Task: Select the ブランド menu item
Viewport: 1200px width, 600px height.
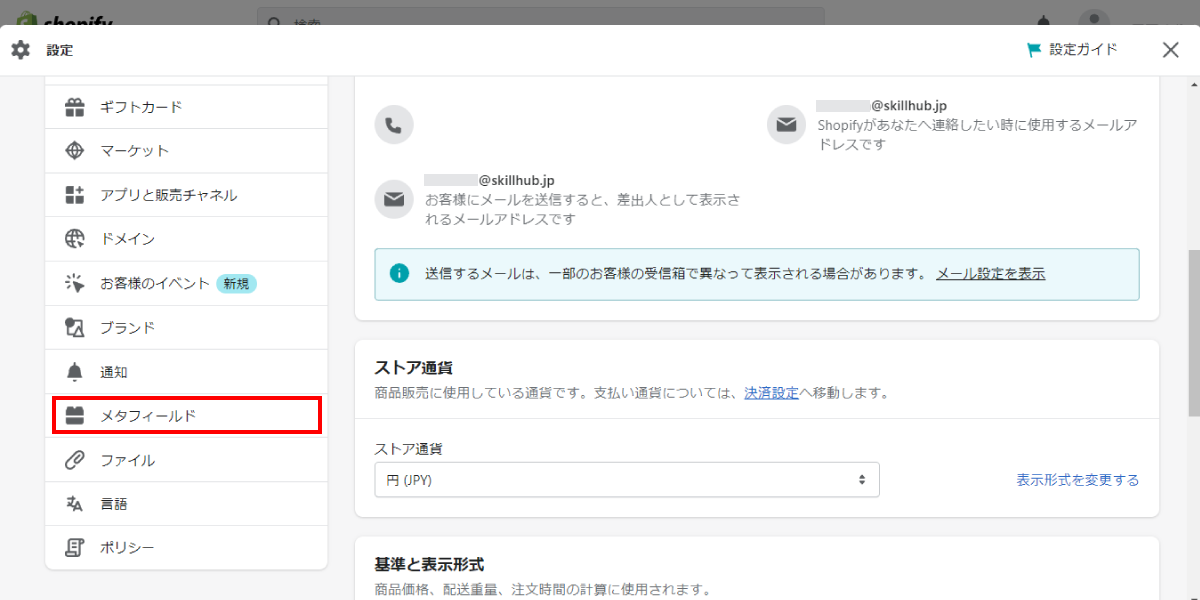Action: (186, 327)
